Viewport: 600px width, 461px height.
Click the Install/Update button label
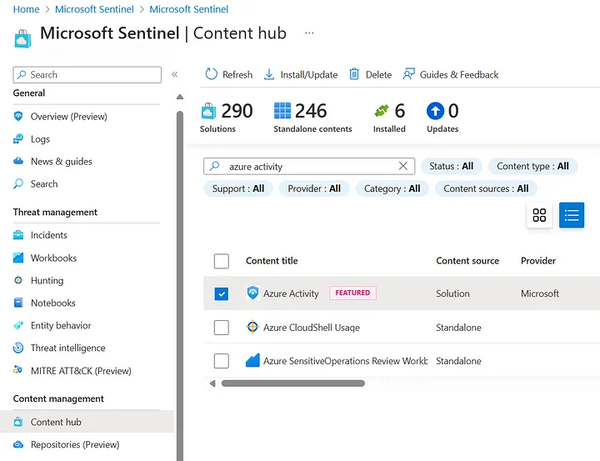309,75
